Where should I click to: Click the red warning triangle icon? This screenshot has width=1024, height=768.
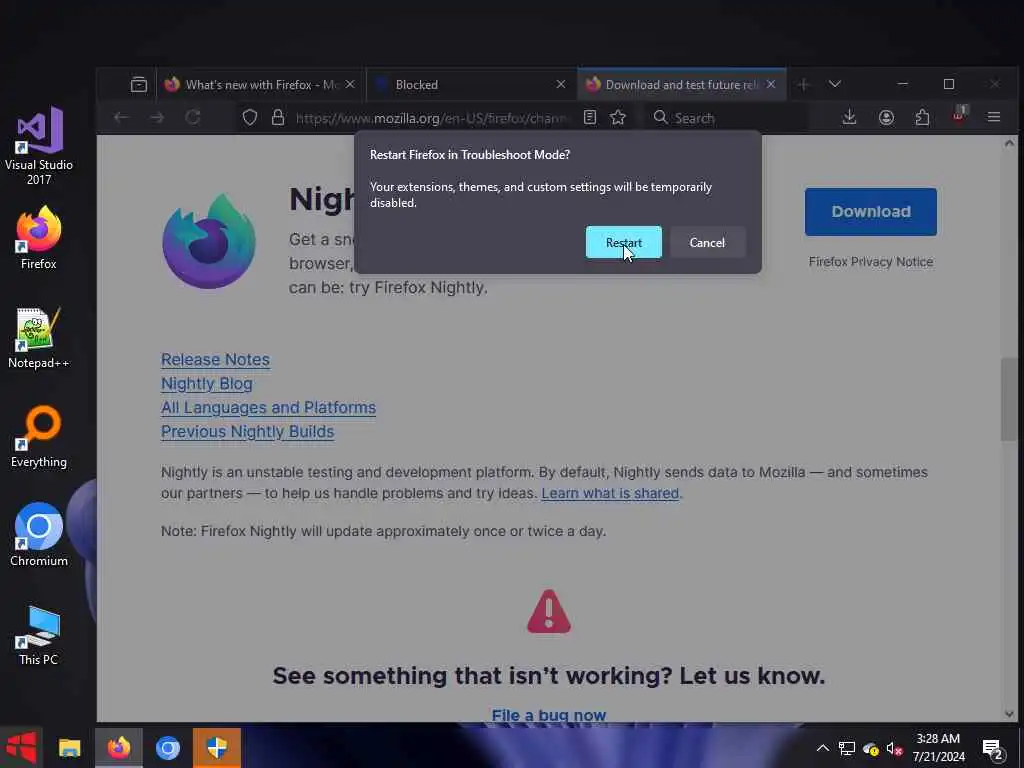(x=549, y=612)
